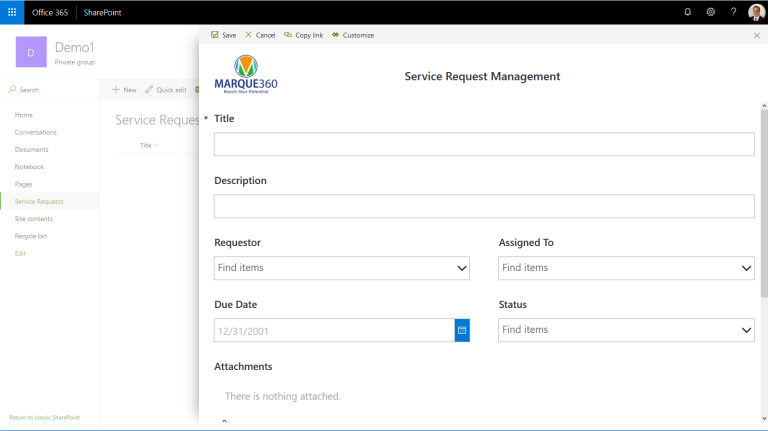Viewport: 768px width, 431px height.
Task: Click SharePoint in top bar
Action: click(x=102, y=12)
